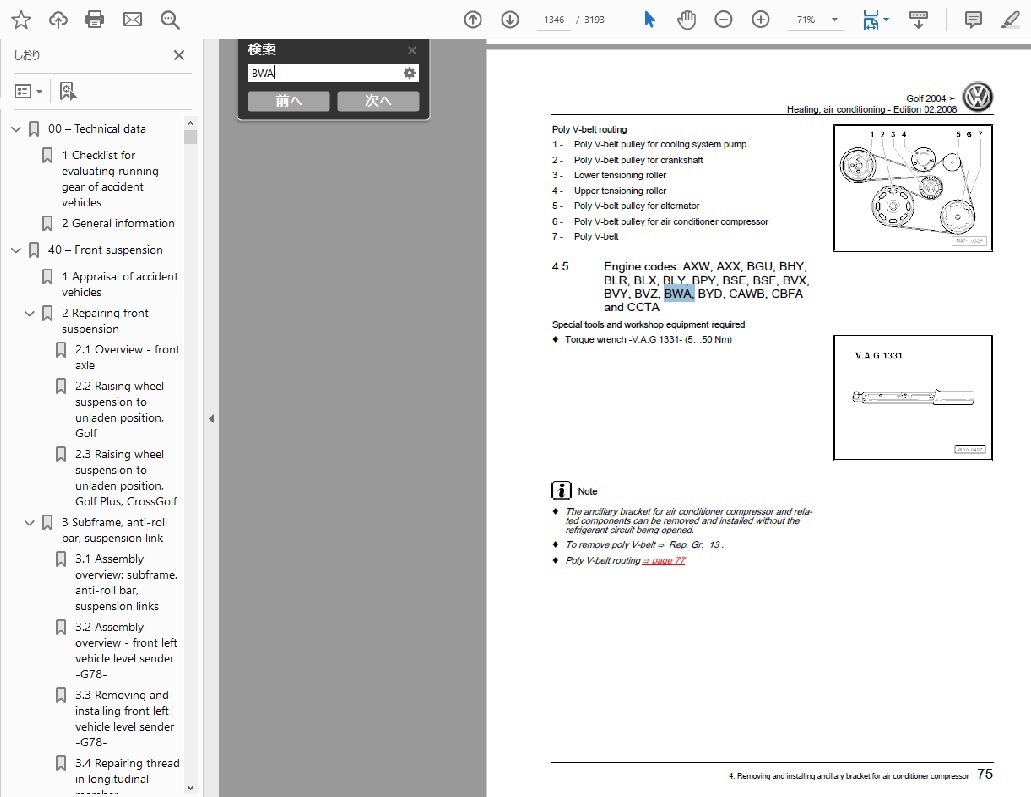Click the star bookmark icon in the toolbar
This screenshot has height=797, width=1031.
tap(21, 20)
